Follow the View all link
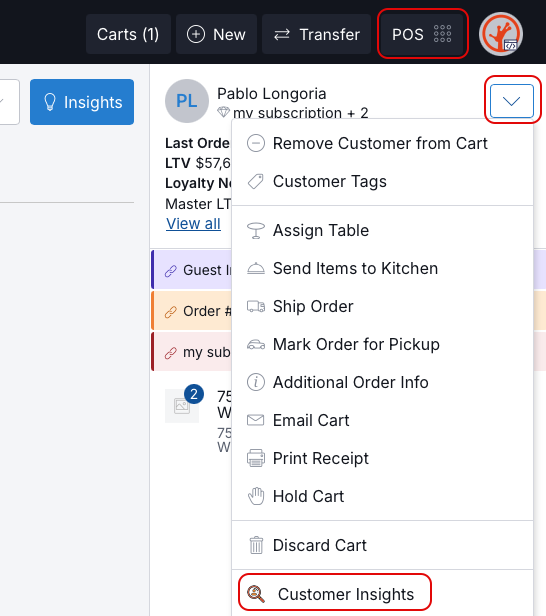Screen dimensions: 546x616 pos(193,224)
